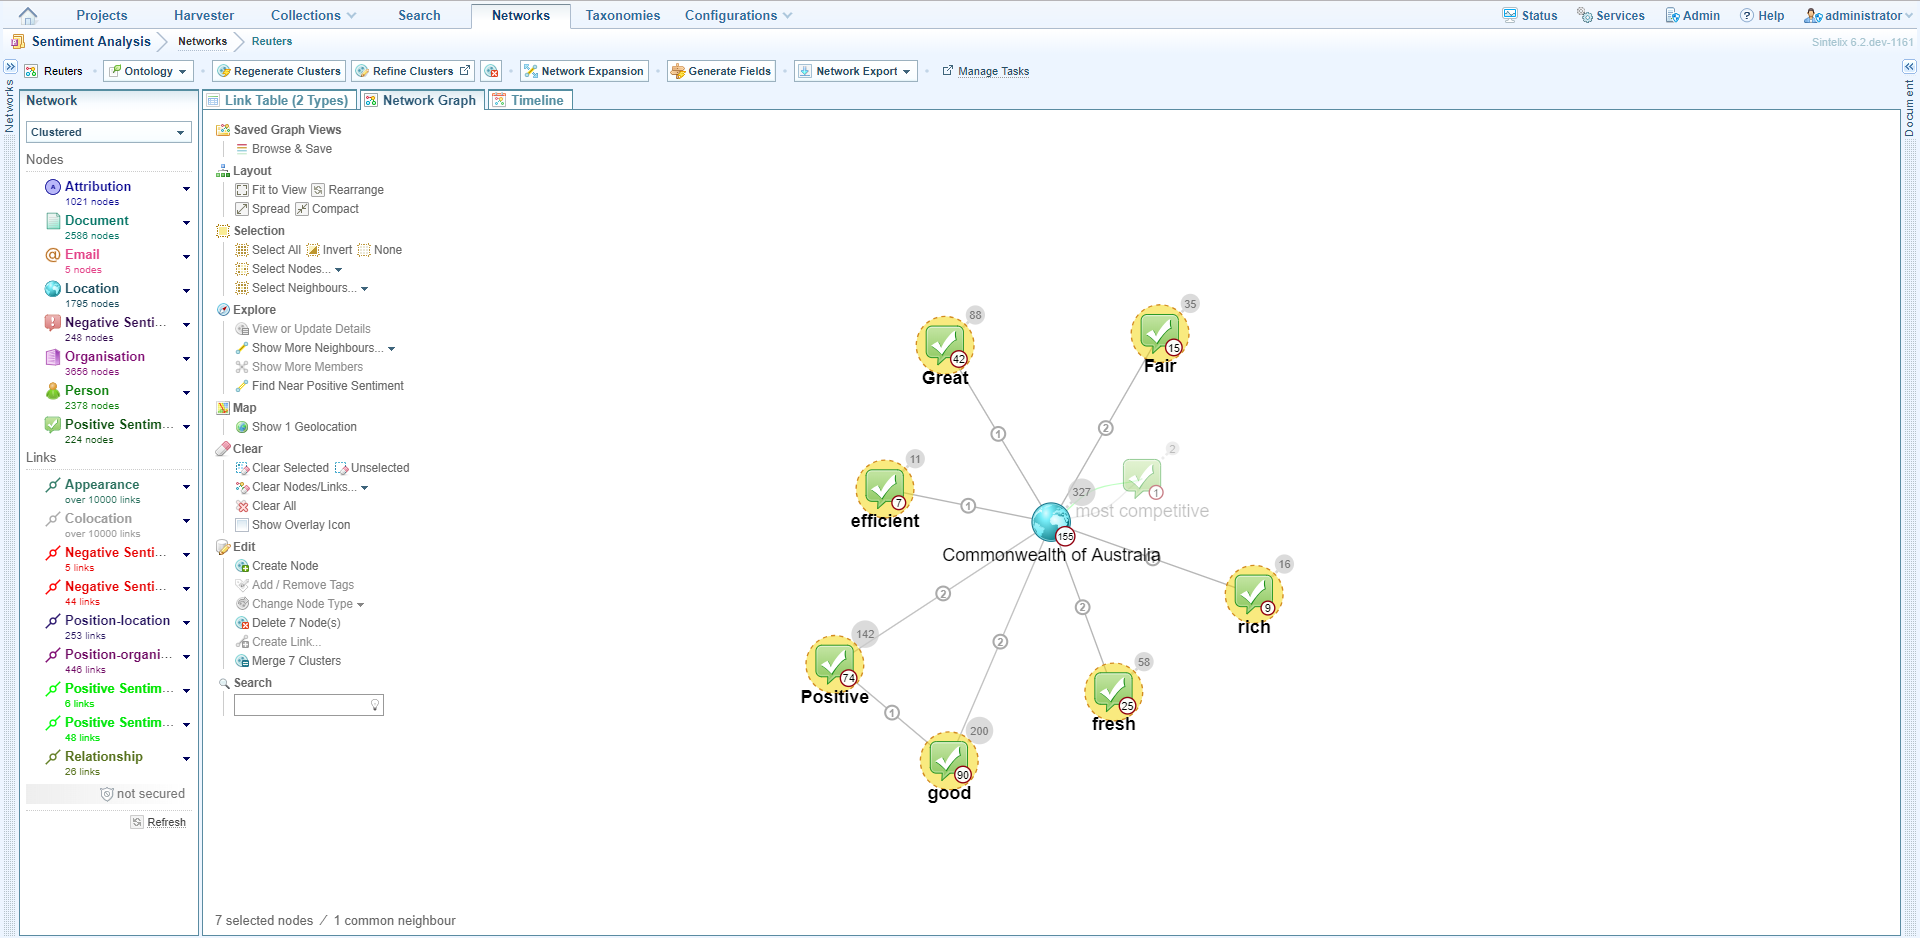1920x938 pixels.
Task: Open the Ontology dropdown
Action: pos(148,71)
